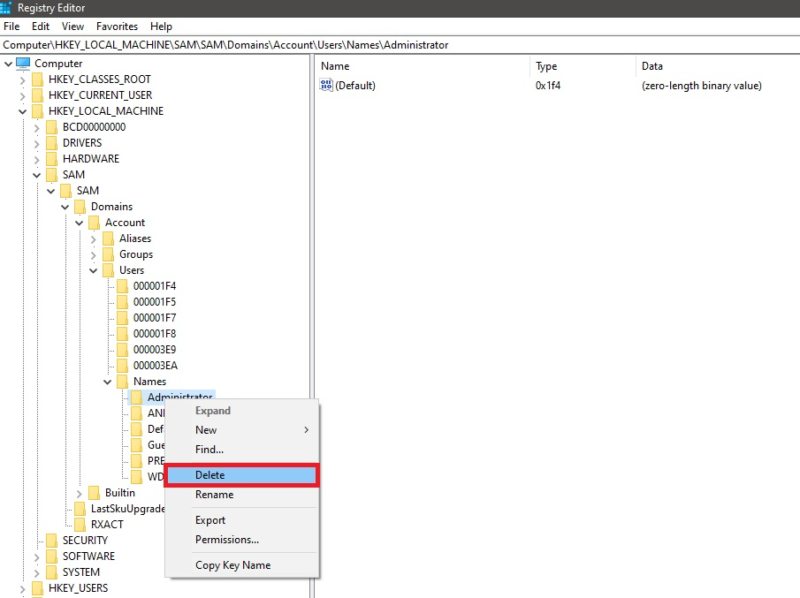The width and height of the screenshot is (800, 598).
Task: Select the 000003EA tree key
Action: click(x=155, y=366)
